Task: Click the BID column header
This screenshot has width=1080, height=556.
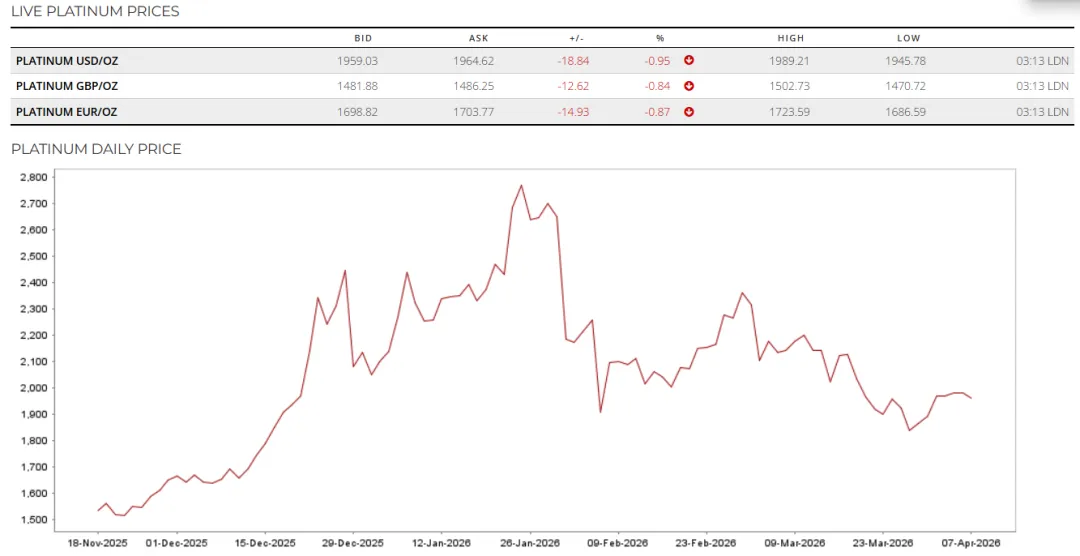Action: pos(363,39)
